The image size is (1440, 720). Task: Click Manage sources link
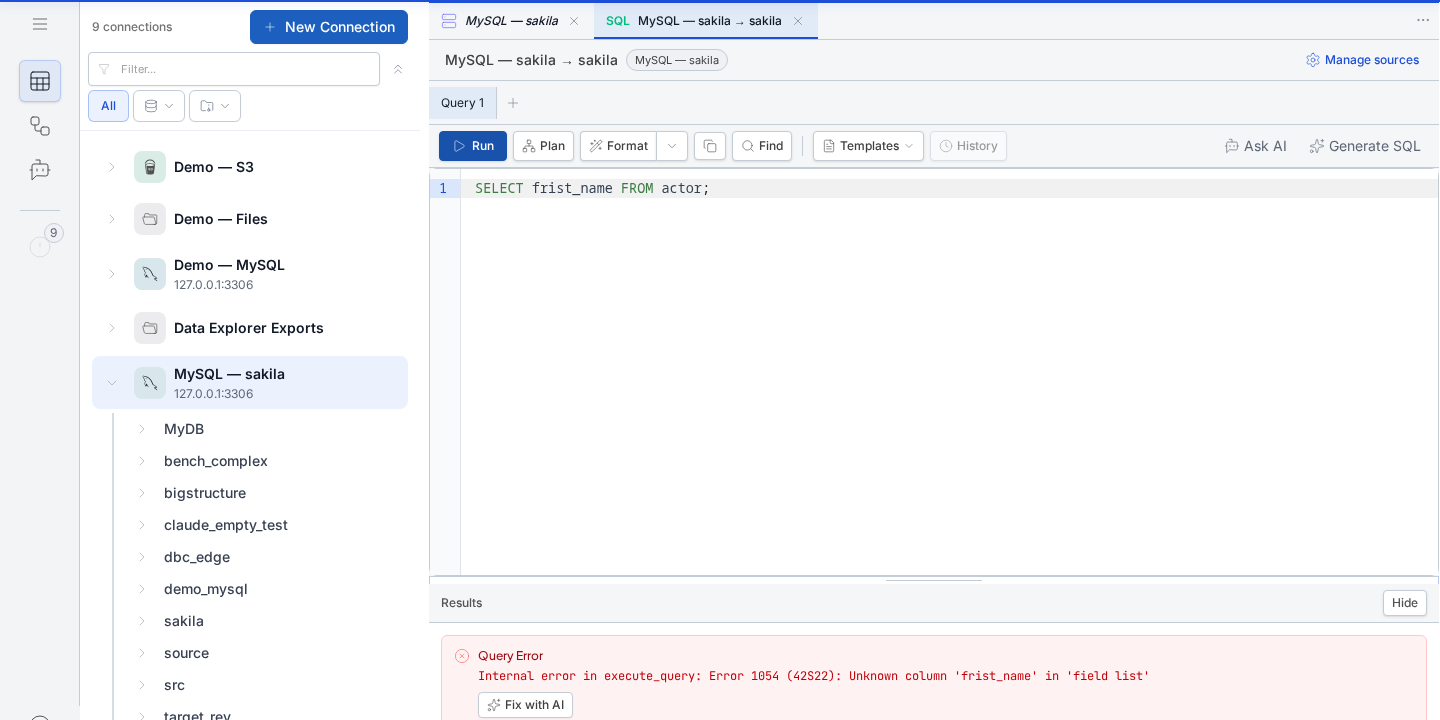coord(1362,60)
